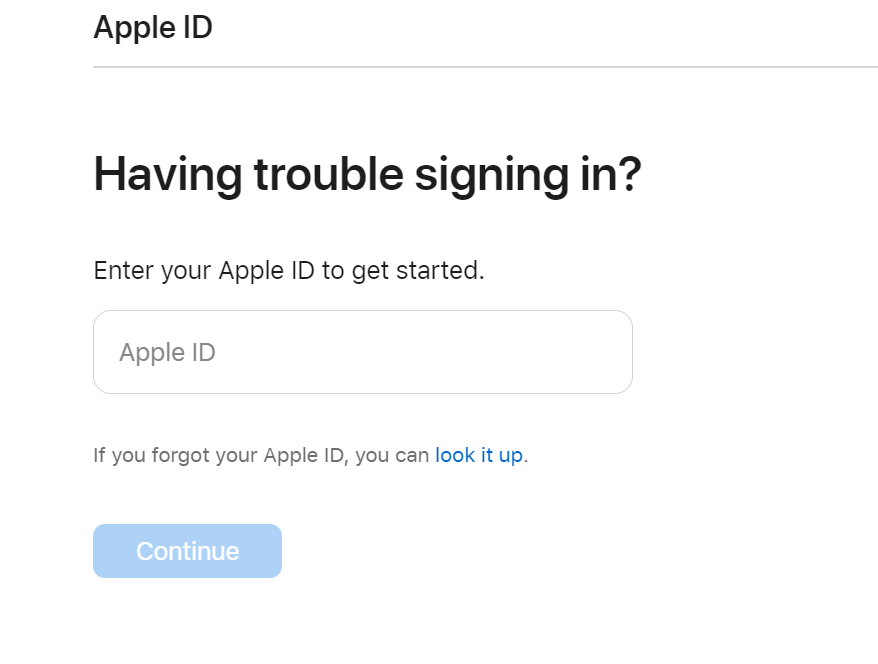Screen dimensions: 878x664
Task: Click the word "Enter" in the instruction
Action: tap(123, 271)
